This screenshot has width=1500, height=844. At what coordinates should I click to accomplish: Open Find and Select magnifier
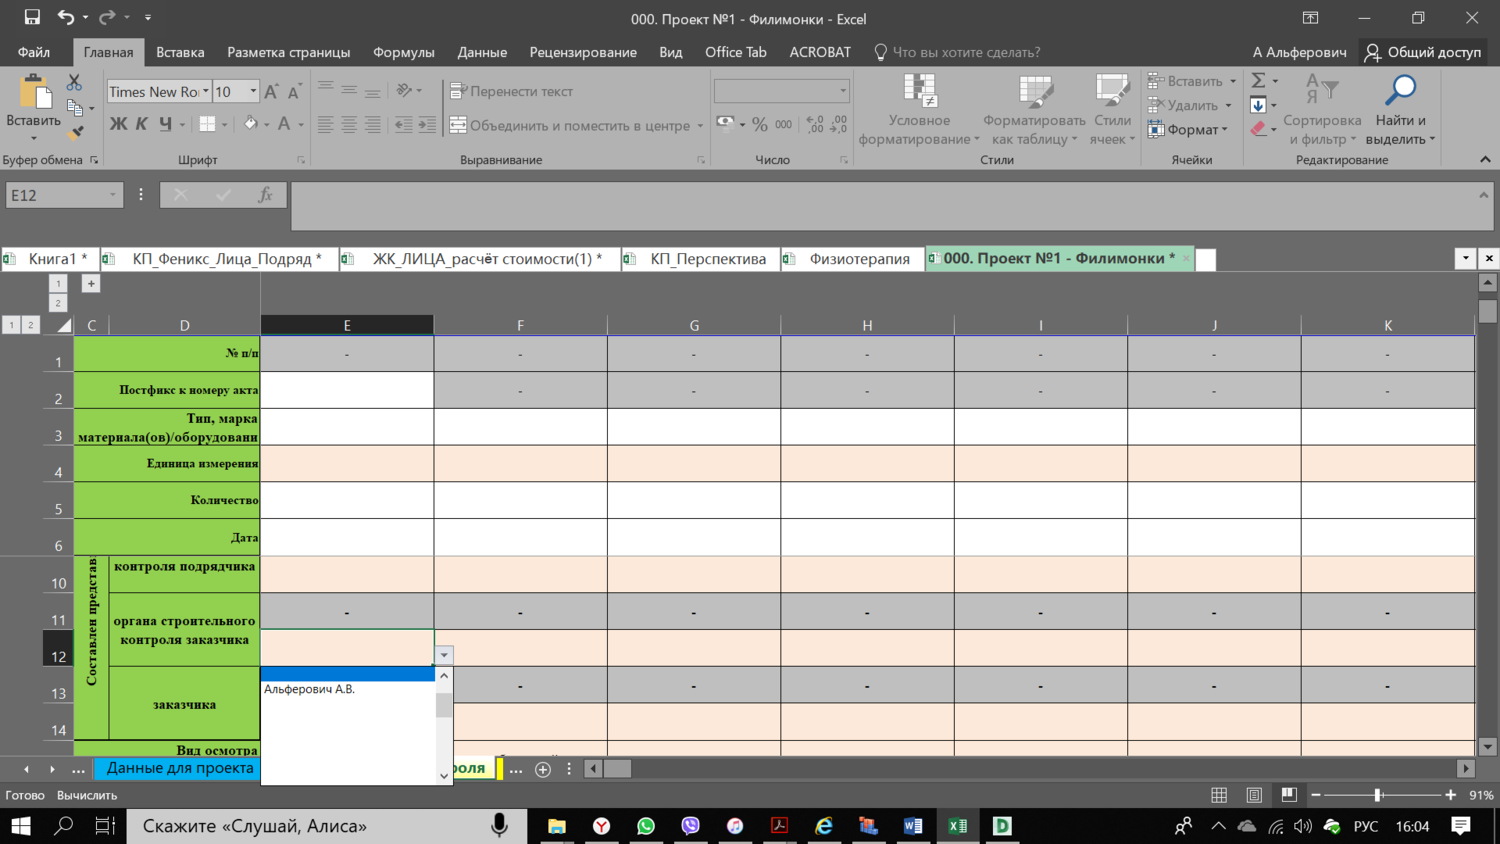coord(1400,110)
